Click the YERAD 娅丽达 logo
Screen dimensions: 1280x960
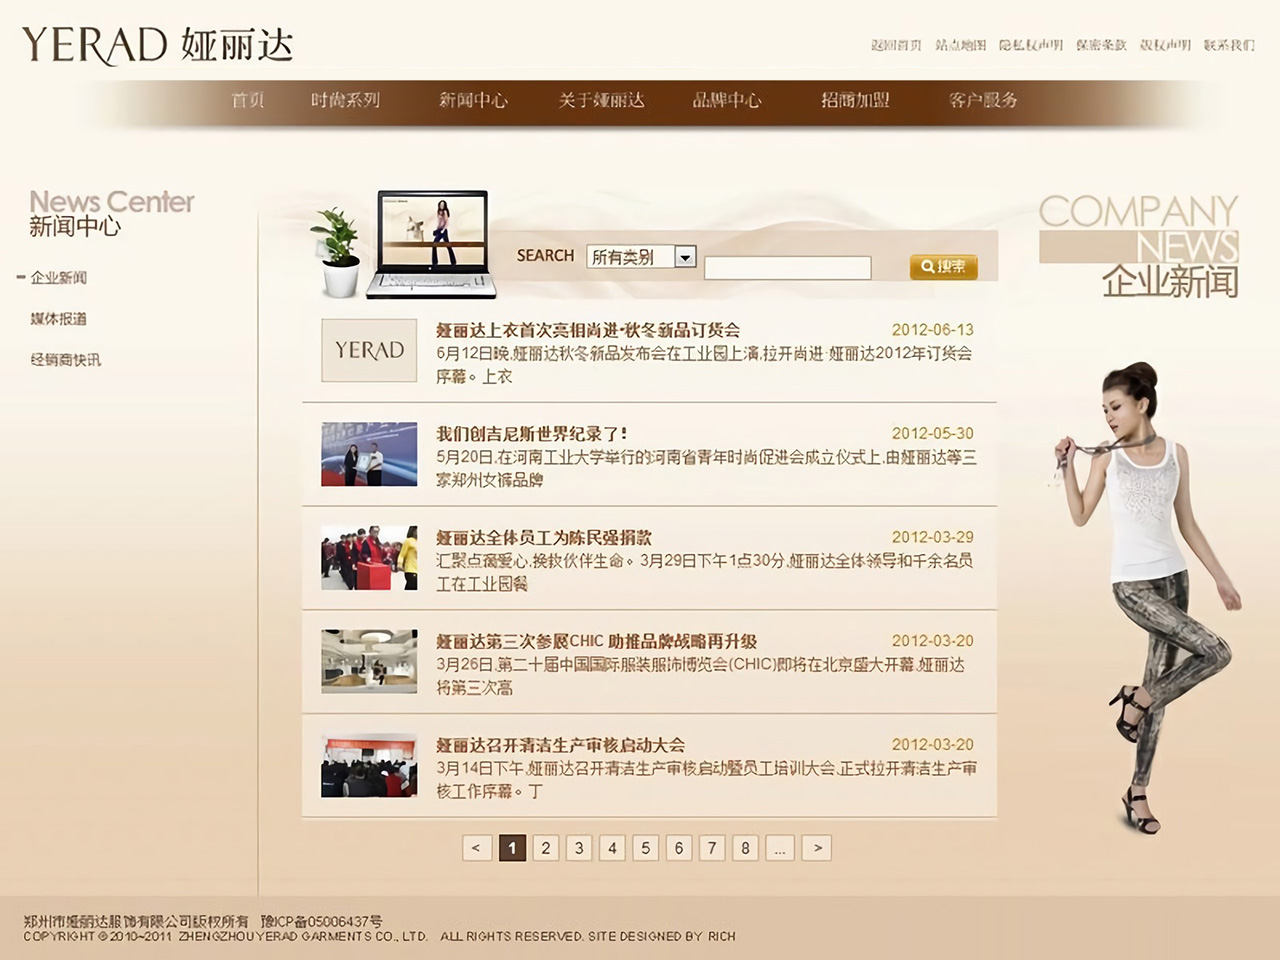coord(157,45)
